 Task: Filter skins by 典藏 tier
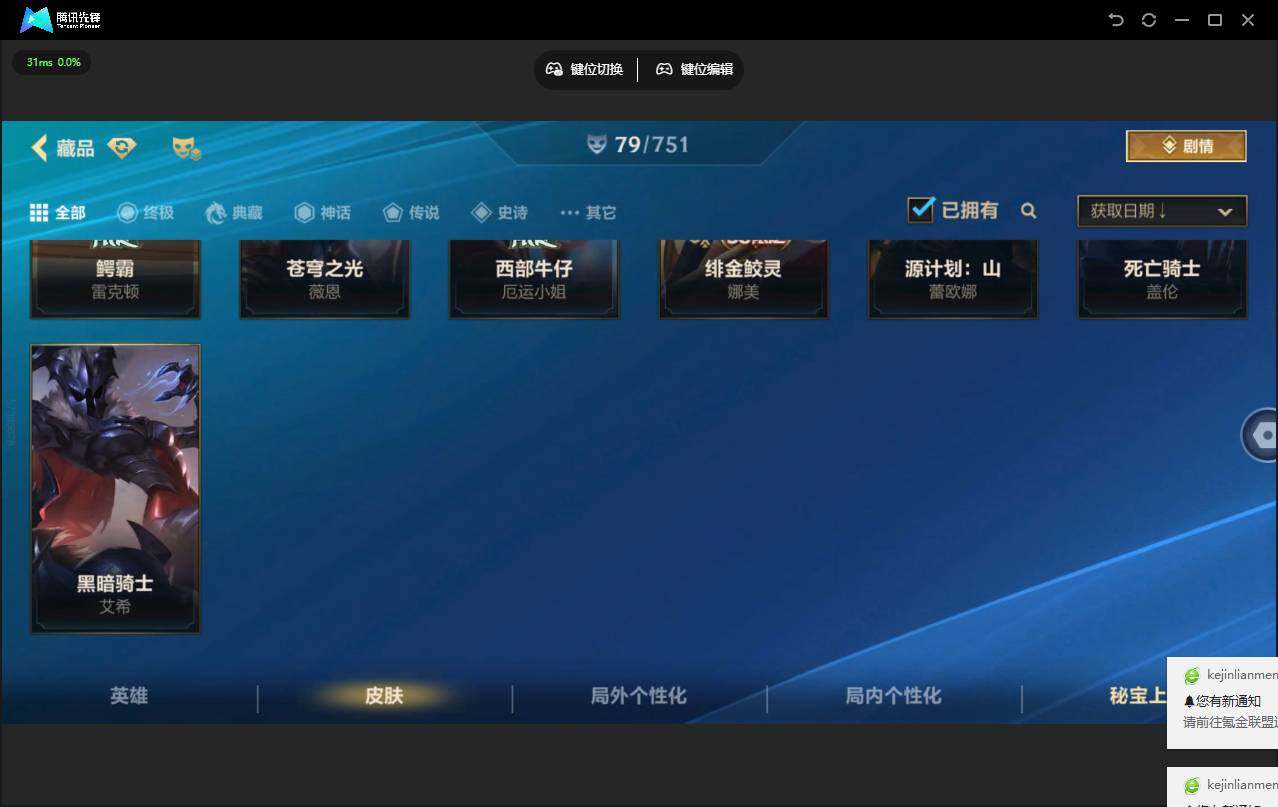pyautogui.click(x=234, y=212)
